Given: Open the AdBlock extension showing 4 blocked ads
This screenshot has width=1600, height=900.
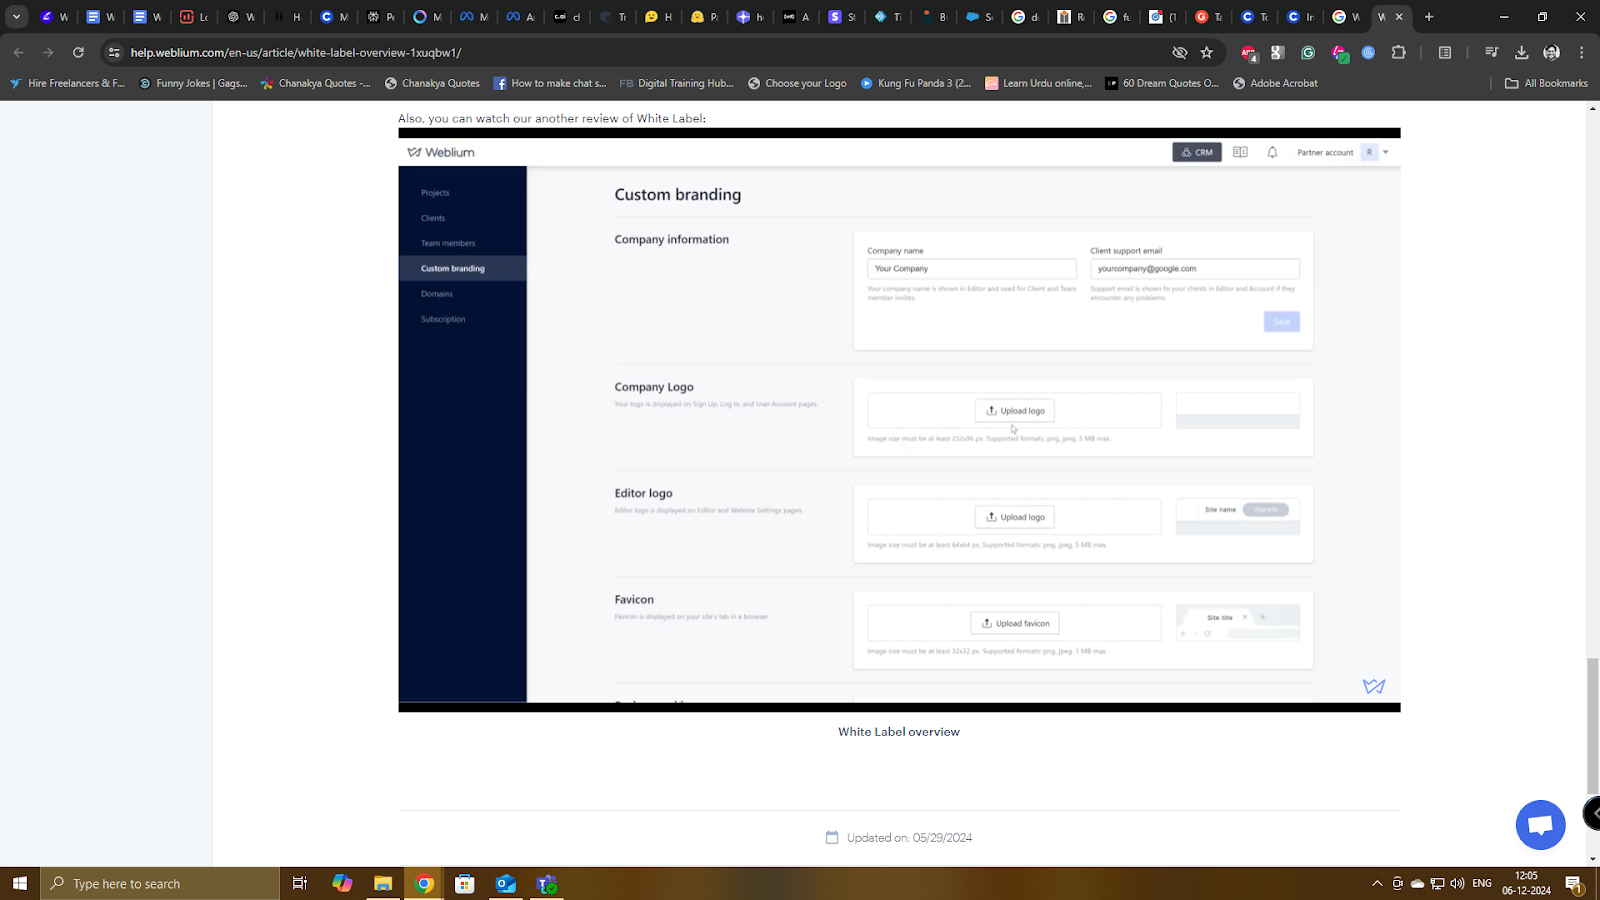Looking at the screenshot, I should point(1248,52).
